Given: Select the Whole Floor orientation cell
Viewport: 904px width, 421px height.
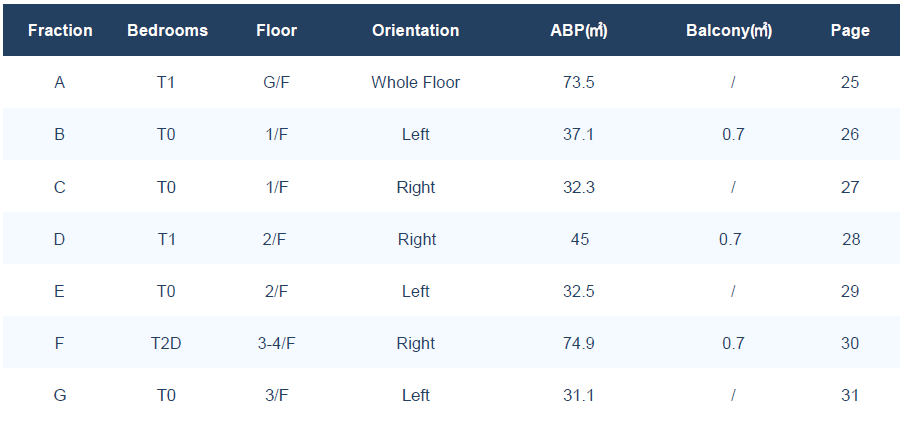Looking at the screenshot, I should pos(416,82).
